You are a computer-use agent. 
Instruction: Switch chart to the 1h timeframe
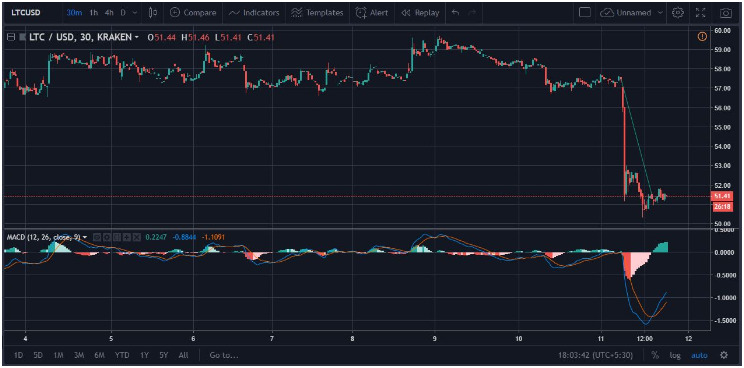click(94, 13)
